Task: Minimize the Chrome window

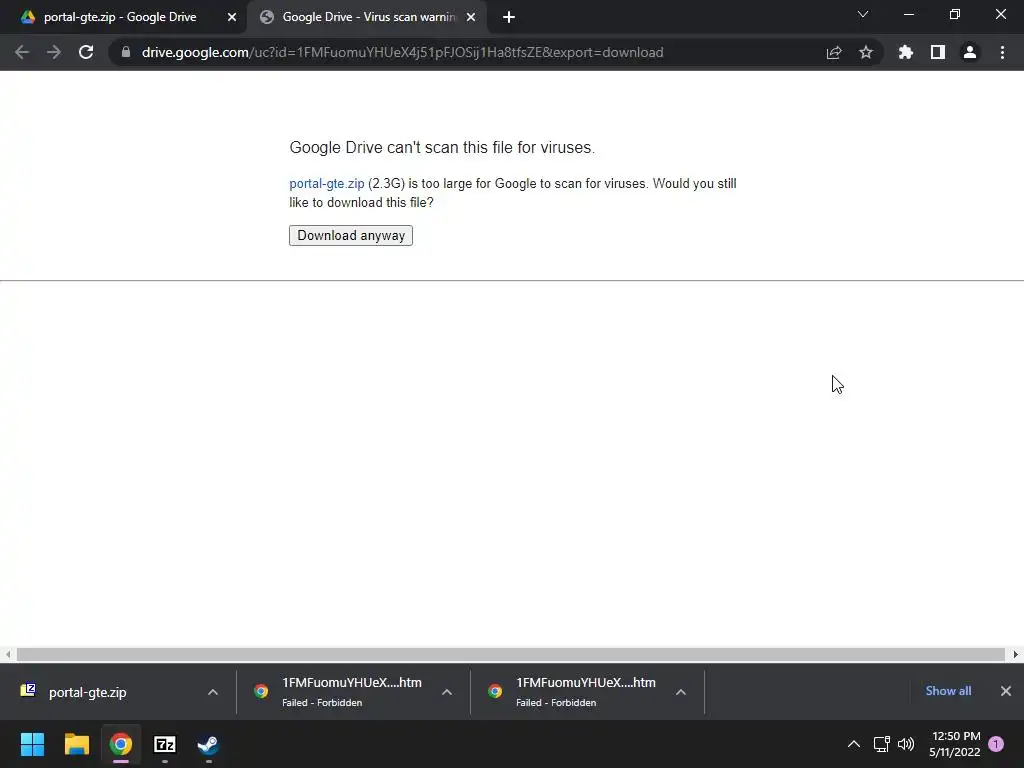Action: click(x=908, y=14)
